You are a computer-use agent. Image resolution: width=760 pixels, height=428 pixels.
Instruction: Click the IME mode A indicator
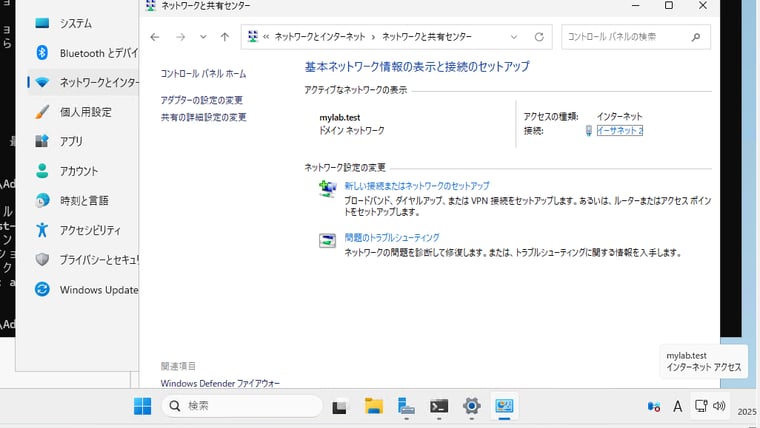(678, 406)
